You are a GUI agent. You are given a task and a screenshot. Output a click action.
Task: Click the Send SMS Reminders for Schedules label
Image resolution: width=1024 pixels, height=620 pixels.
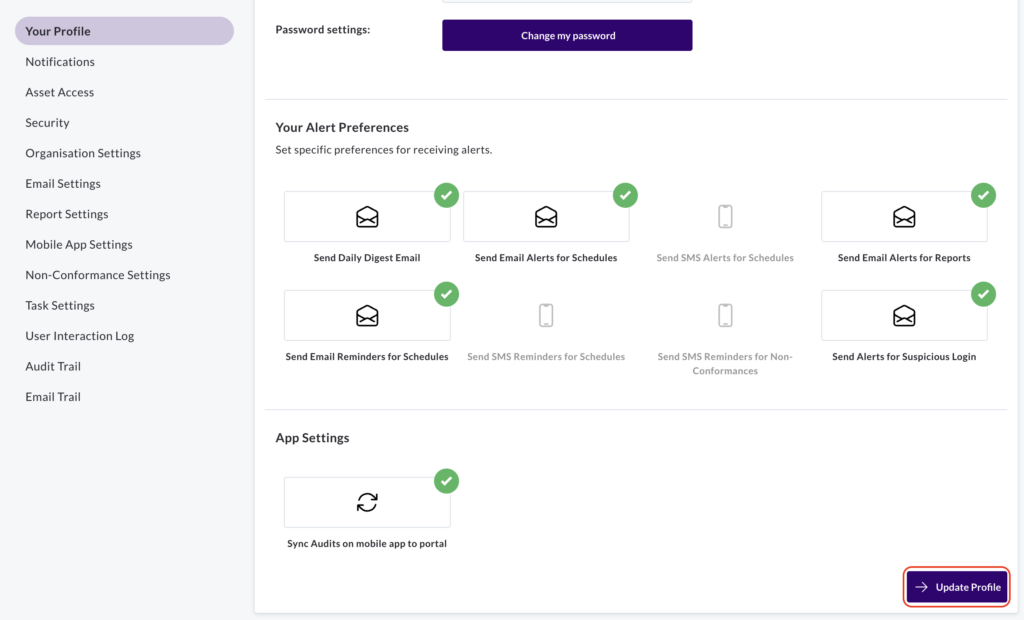546,357
